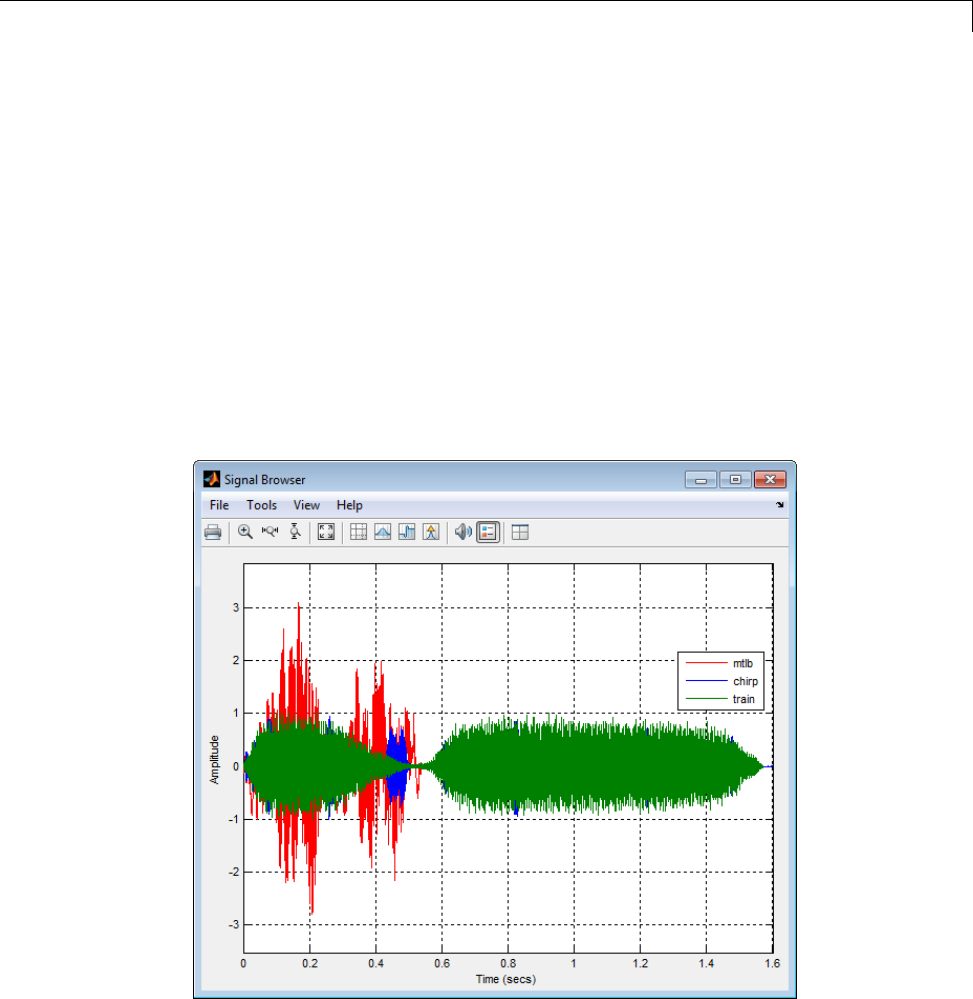Image resolution: width=973 pixels, height=999 pixels.
Task: Close the Signal Browser window
Action: (770, 480)
